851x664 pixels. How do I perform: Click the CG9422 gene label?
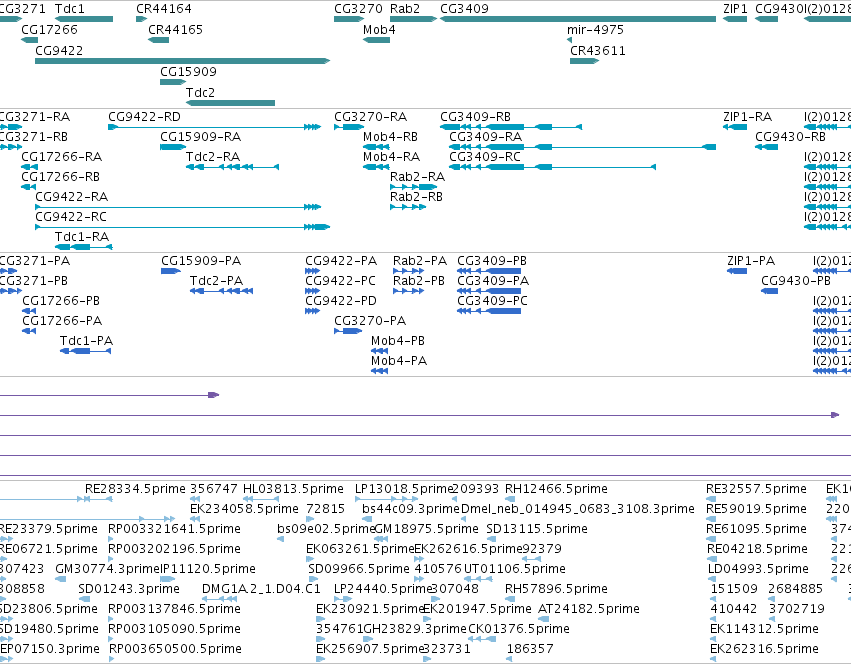click(59, 50)
